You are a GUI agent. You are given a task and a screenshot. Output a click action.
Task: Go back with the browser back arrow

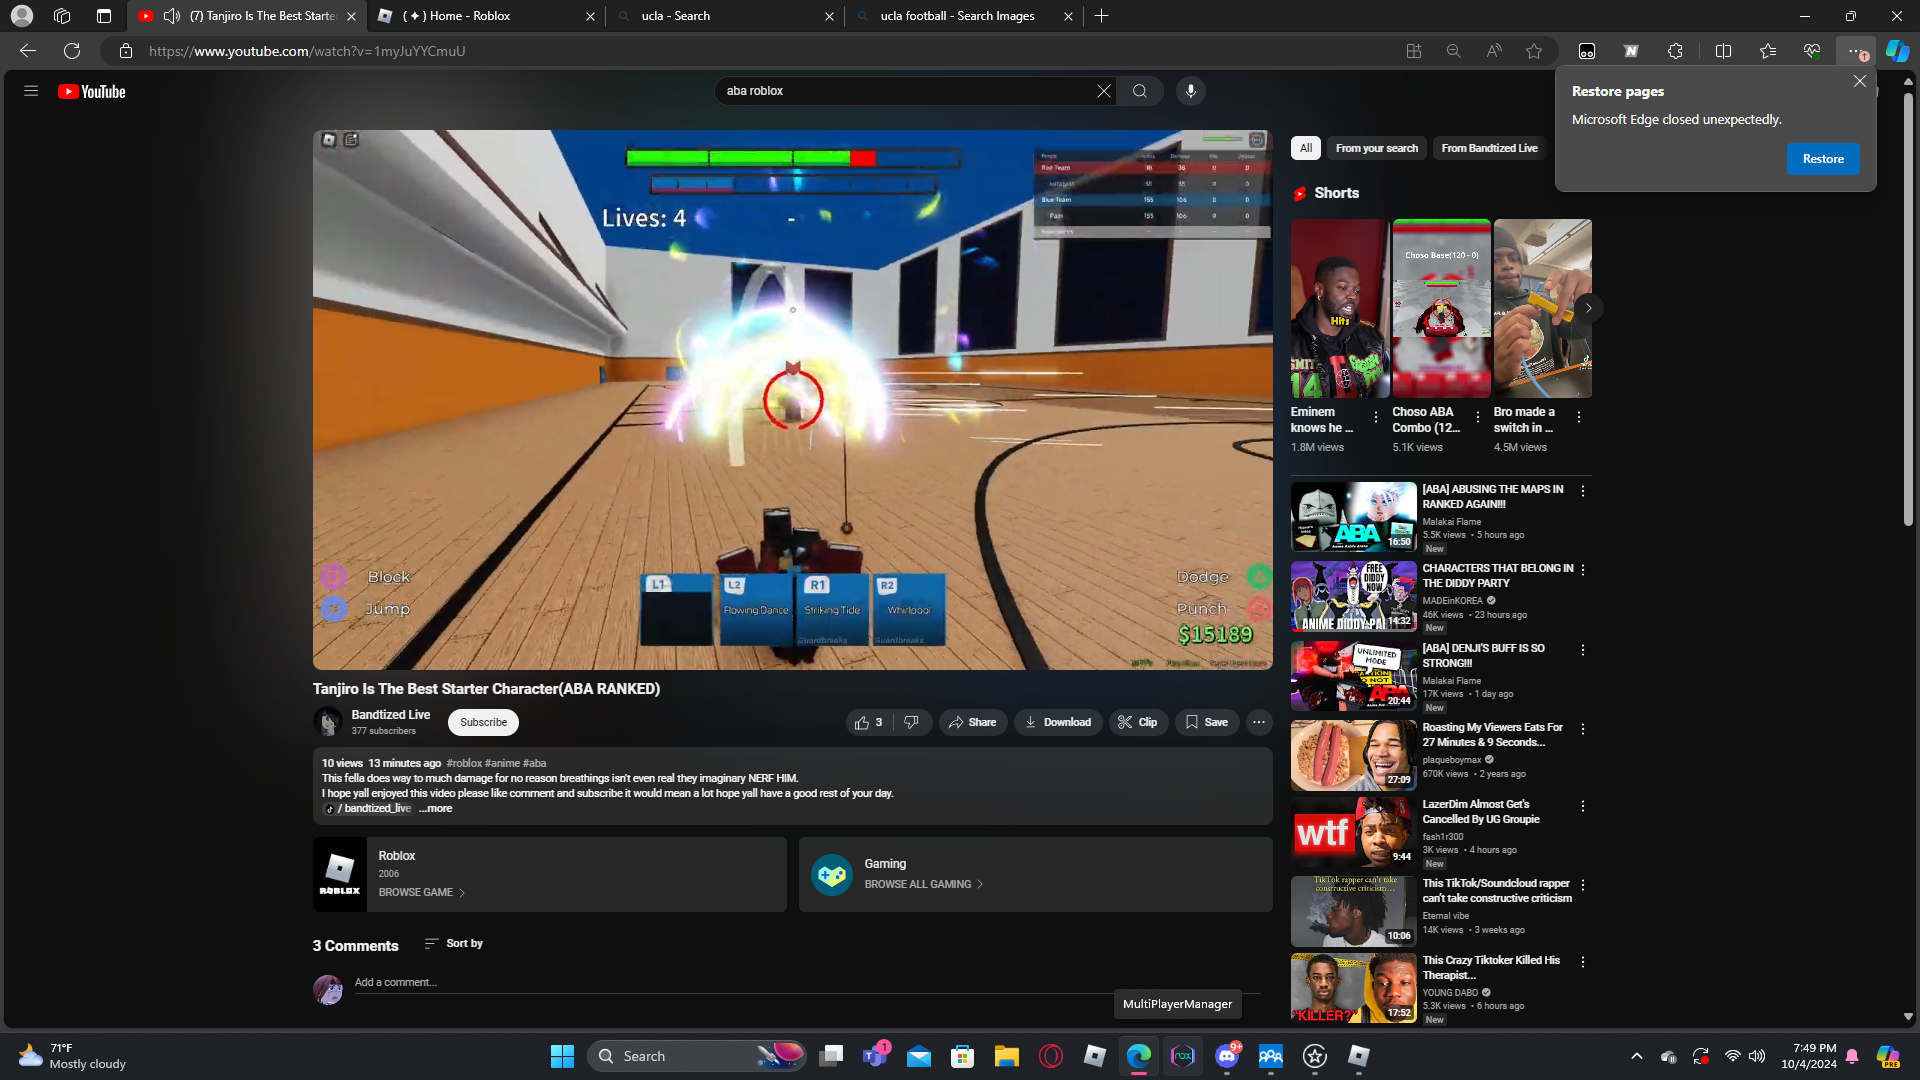[28, 51]
